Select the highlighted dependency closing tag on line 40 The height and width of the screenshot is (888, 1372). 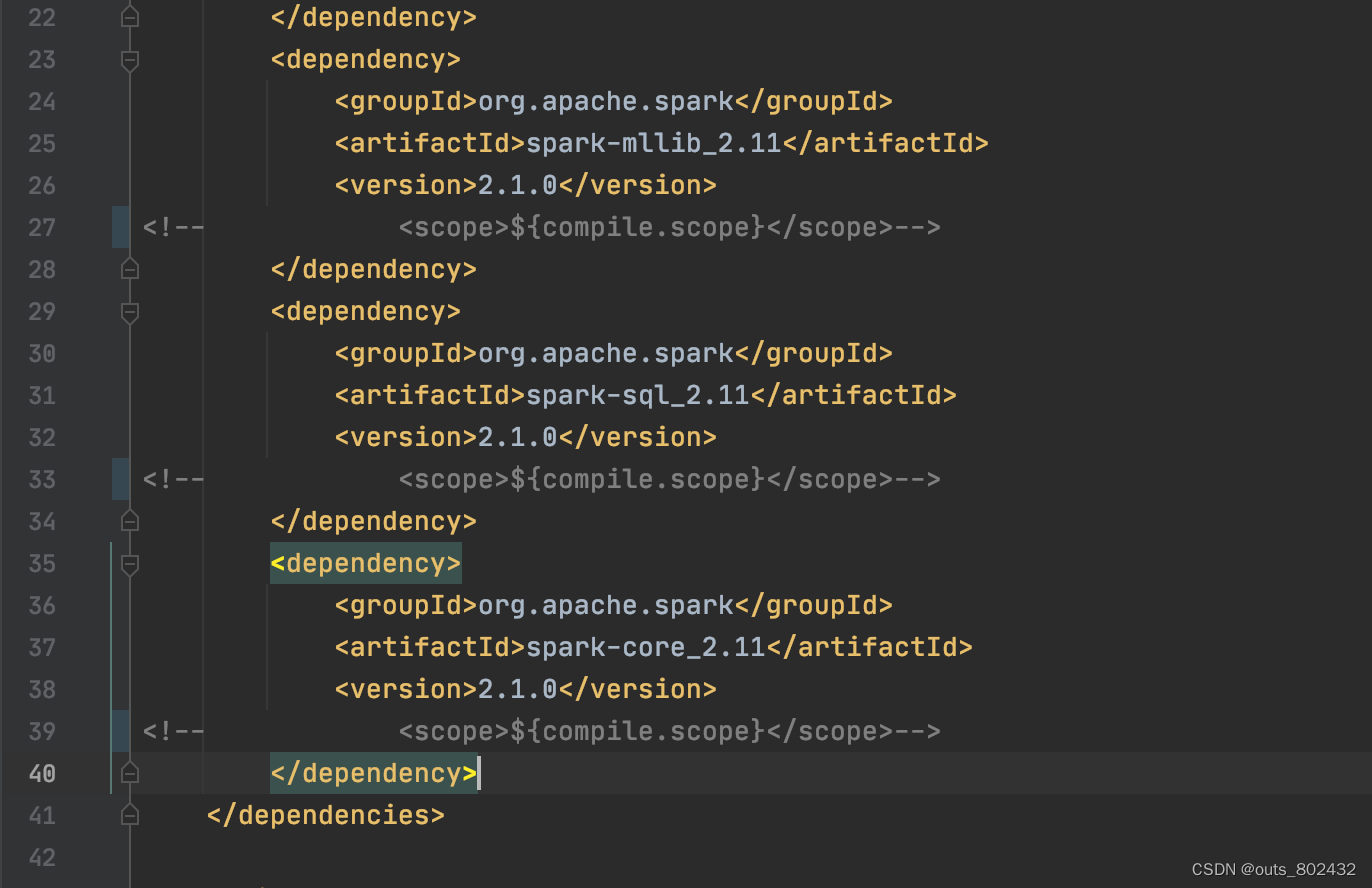[x=373, y=772]
